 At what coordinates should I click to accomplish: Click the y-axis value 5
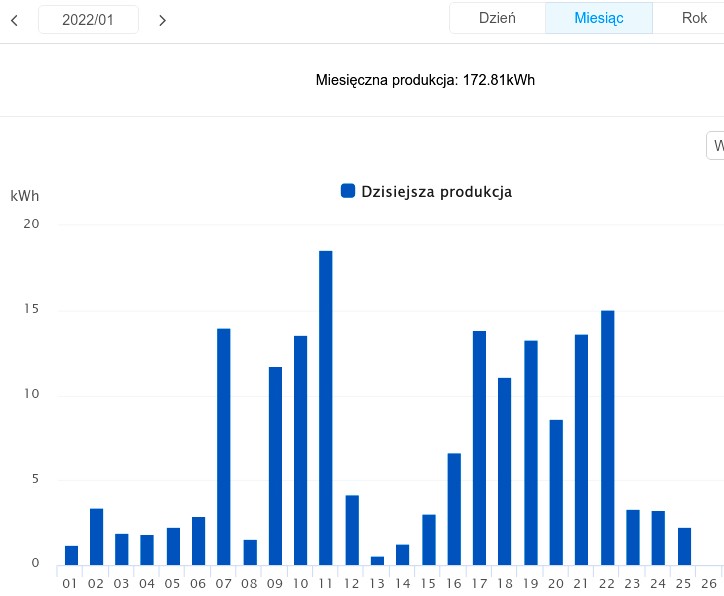(35, 479)
